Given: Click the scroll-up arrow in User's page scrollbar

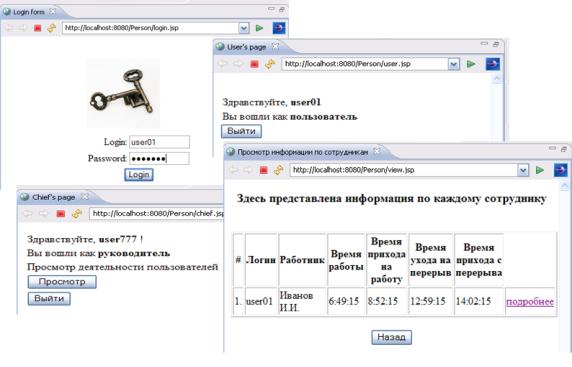Looking at the screenshot, I should [497, 78].
